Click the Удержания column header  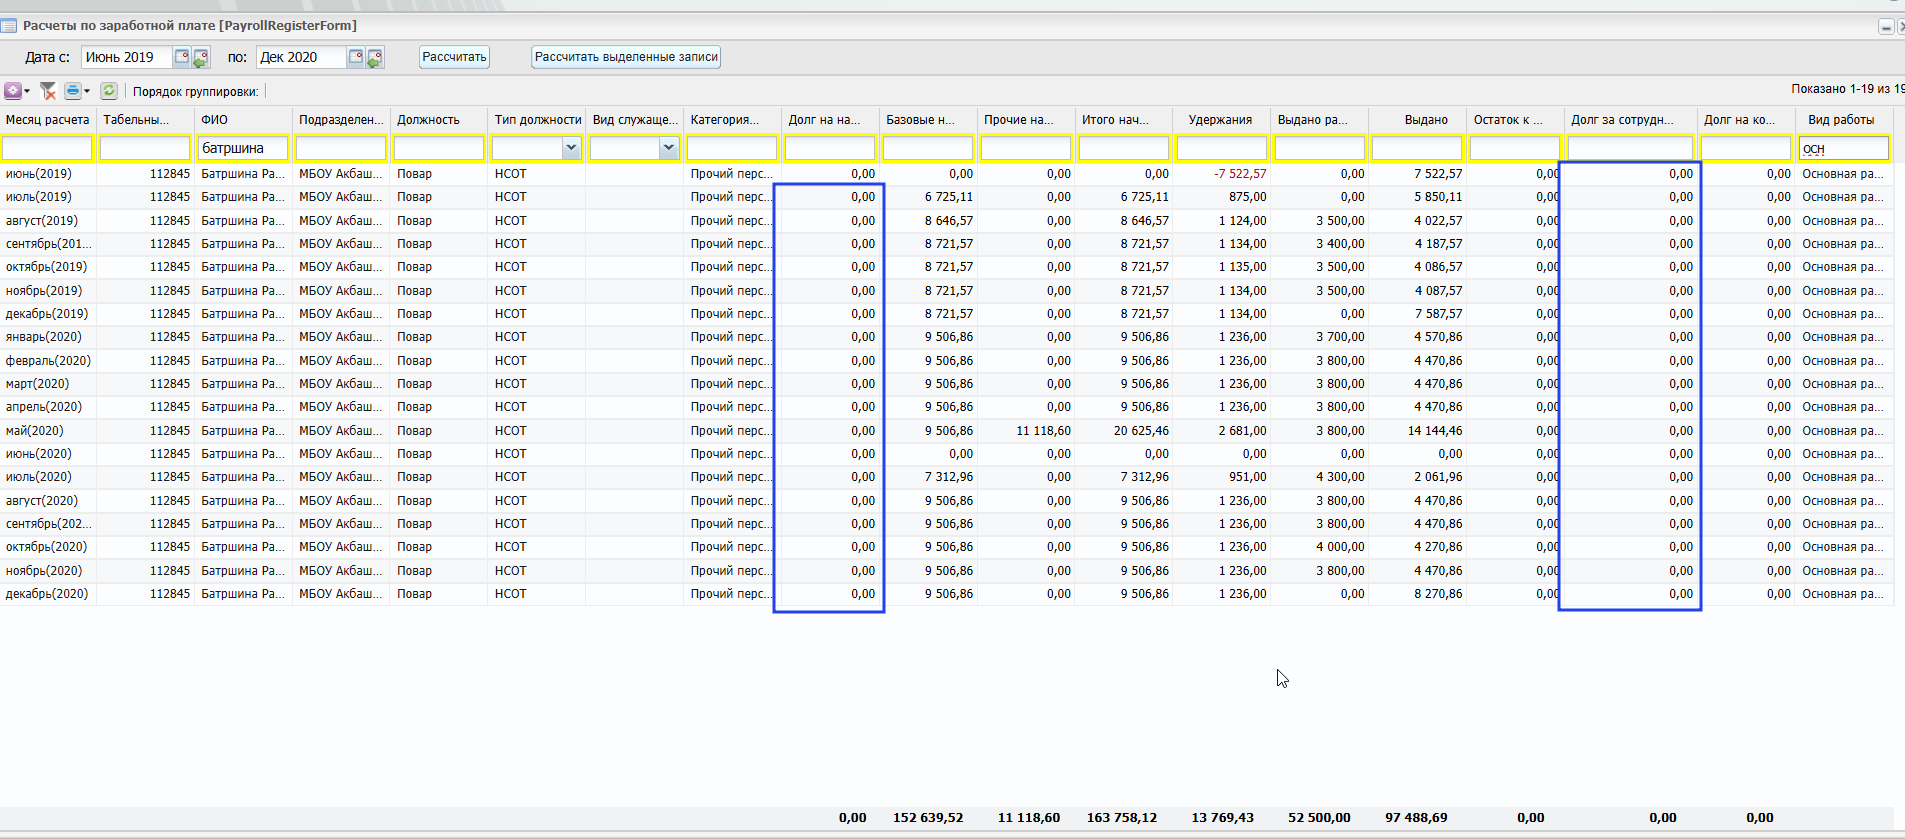pos(1220,120)
